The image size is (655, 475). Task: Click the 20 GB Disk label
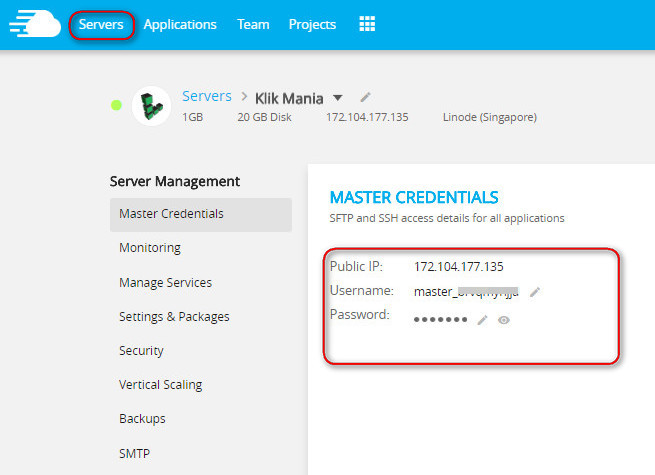(264, 117)
